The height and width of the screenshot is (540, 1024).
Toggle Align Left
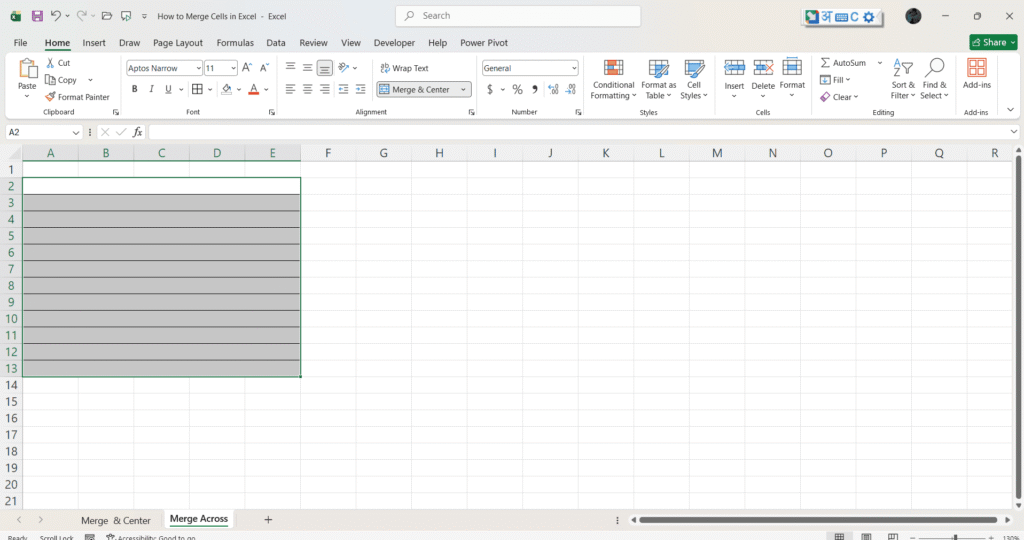[291, 89]
